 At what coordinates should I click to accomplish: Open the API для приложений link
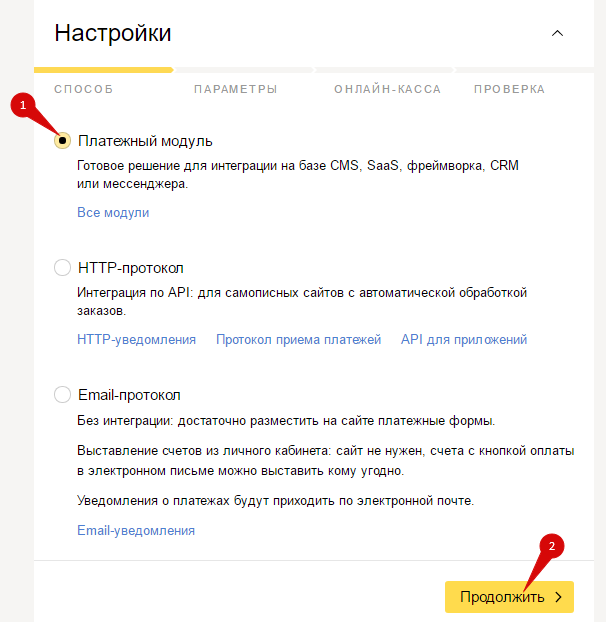point(464,340)
